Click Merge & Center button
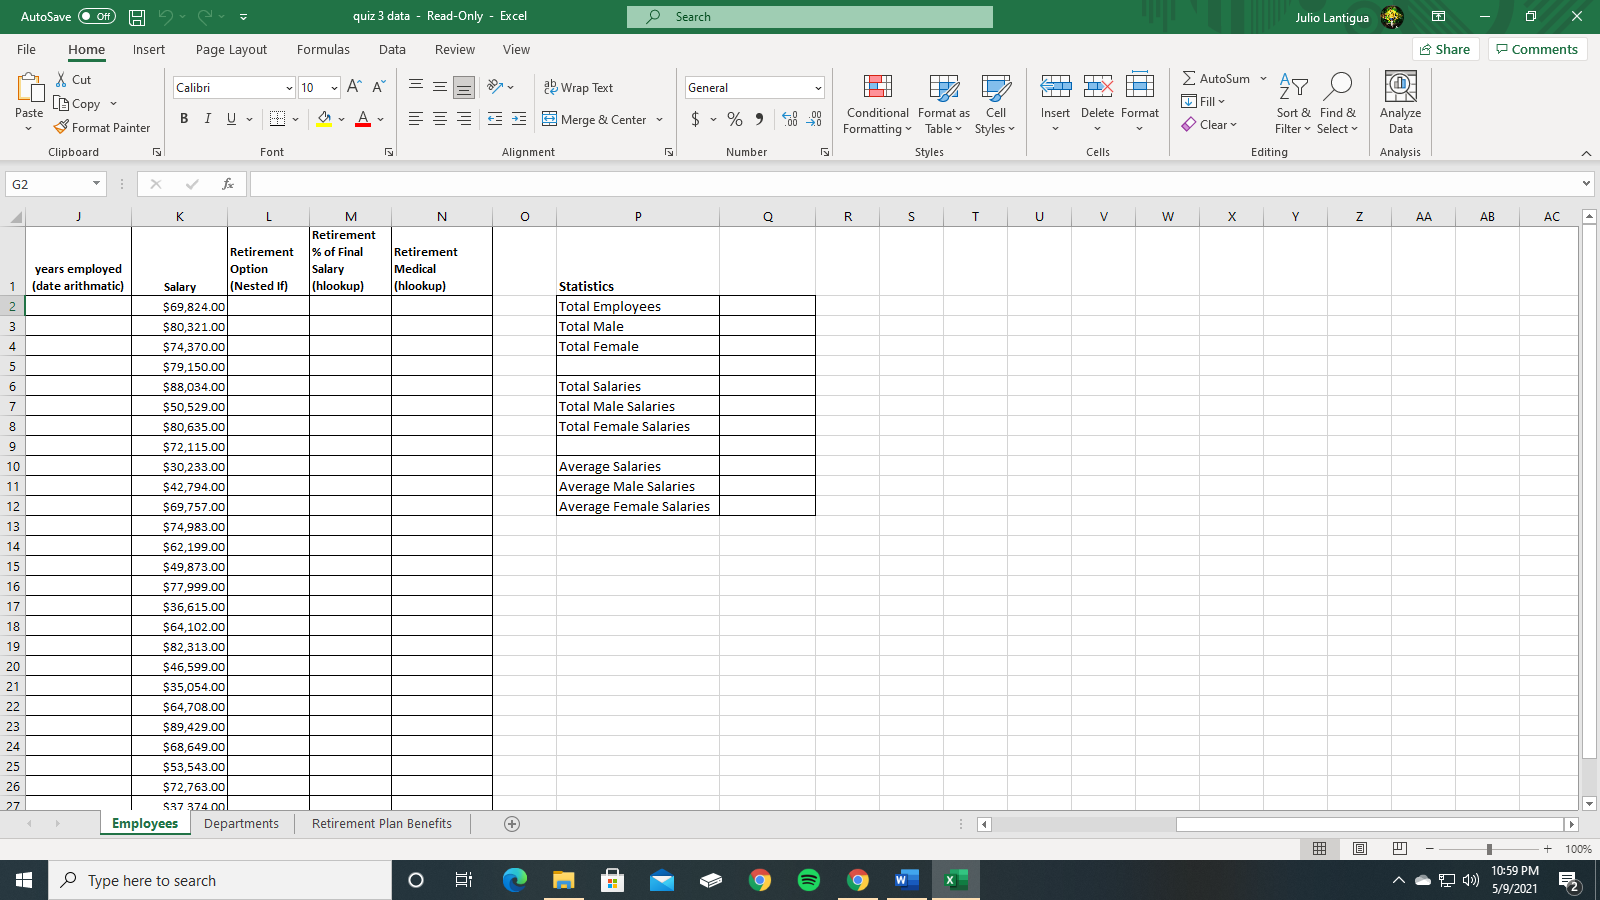Viewport: 1600px width, 900px height. (x=595, y=120)
